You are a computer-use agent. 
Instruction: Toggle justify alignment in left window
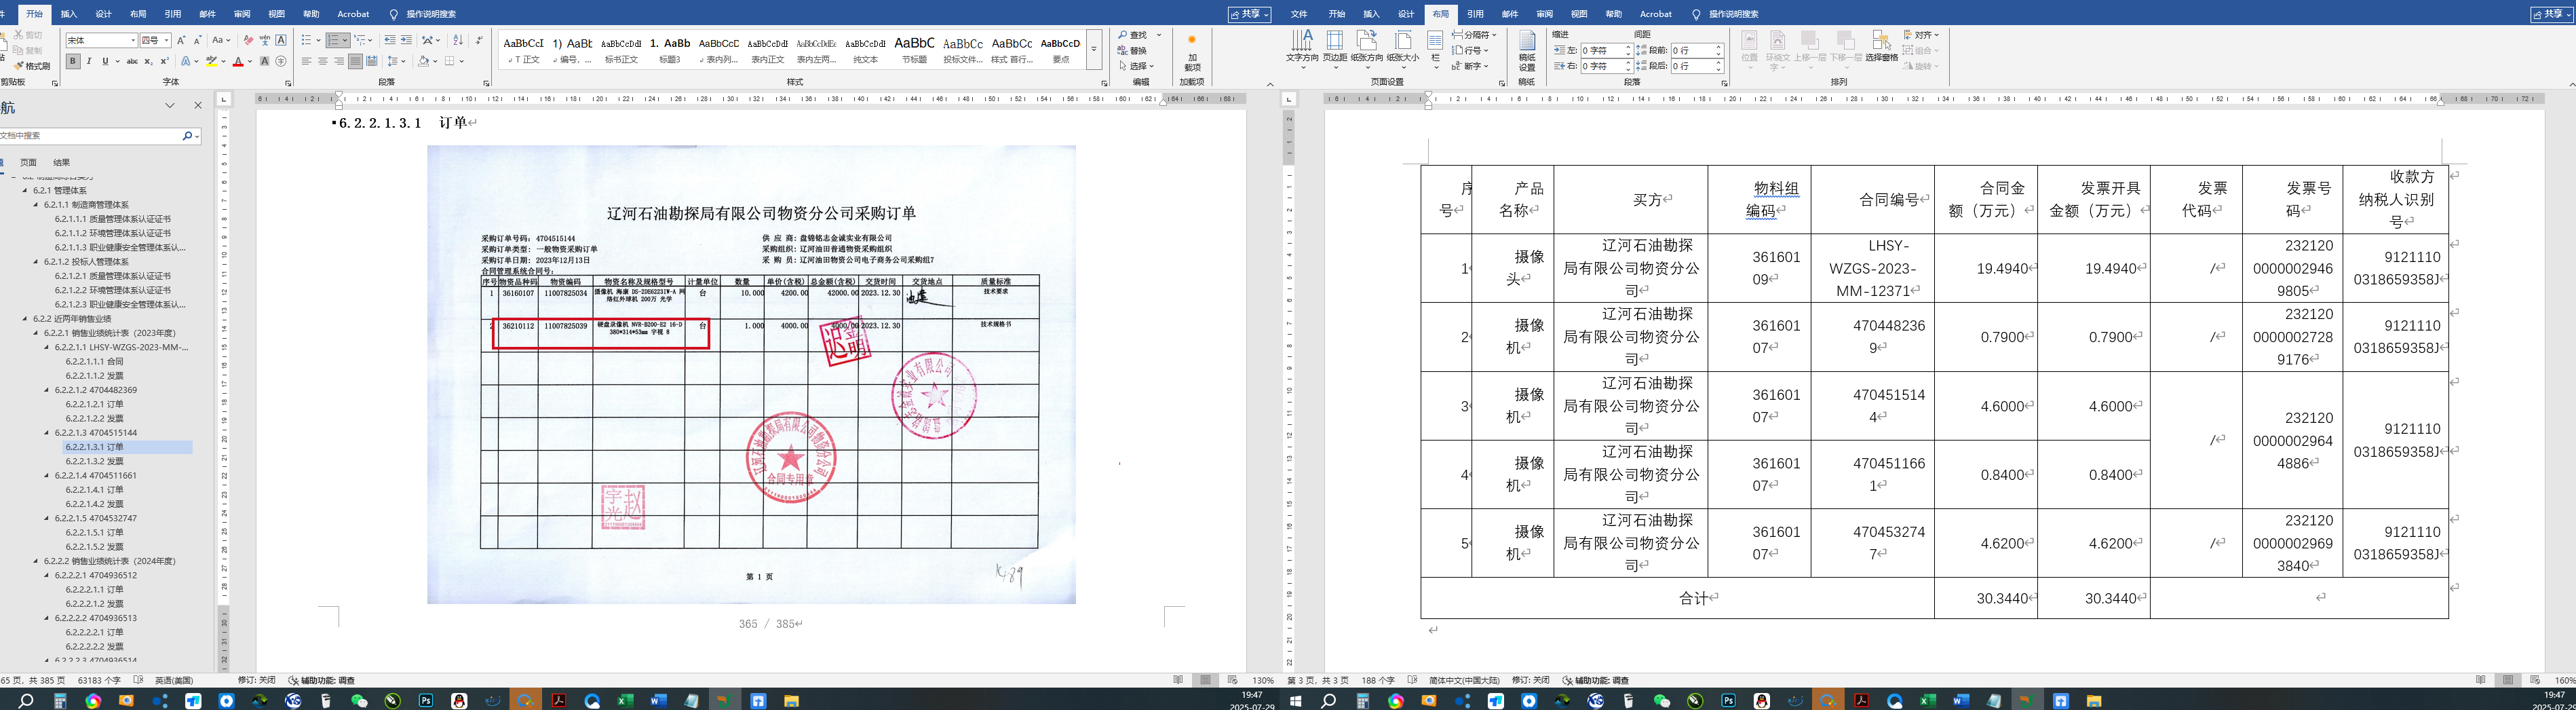pyautogui.click(x=355, y=61)
